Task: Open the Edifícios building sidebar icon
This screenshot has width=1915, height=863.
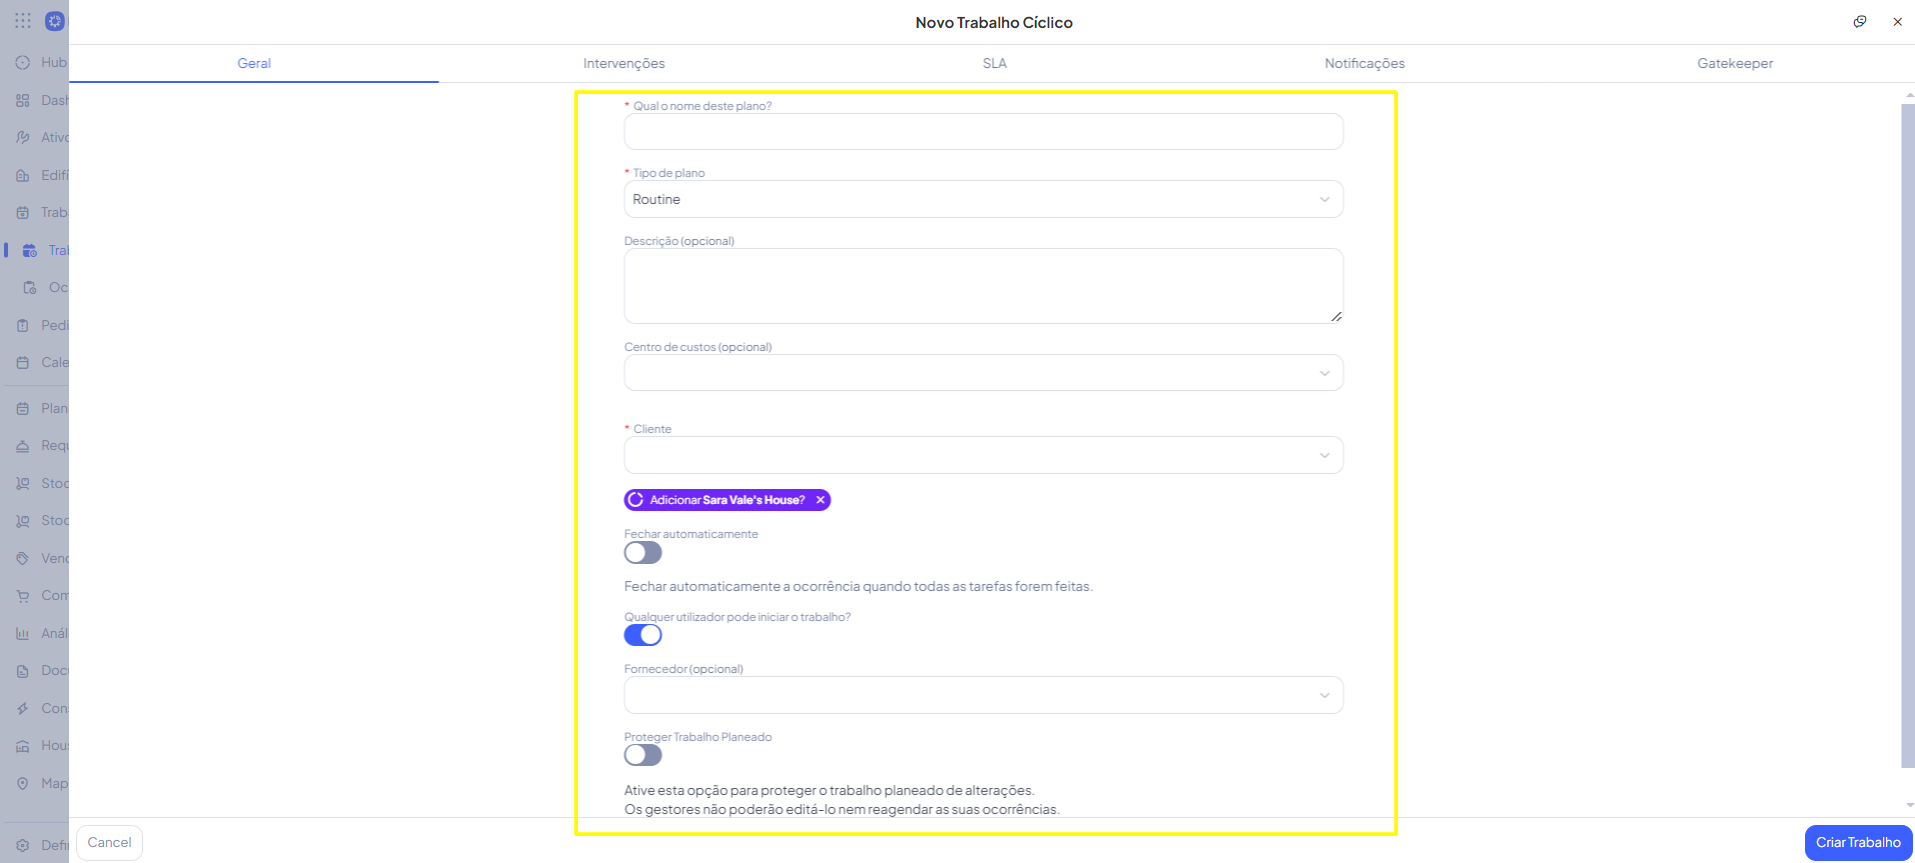Action: point(23,175)
